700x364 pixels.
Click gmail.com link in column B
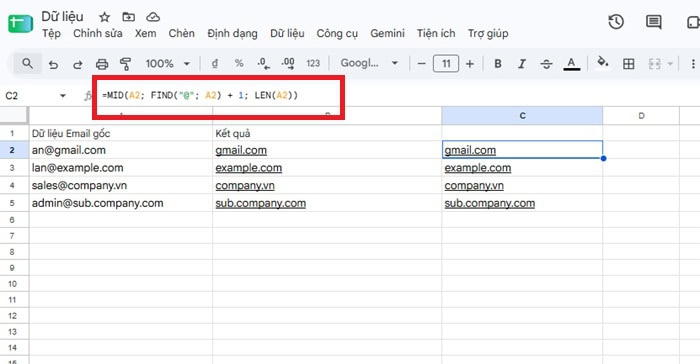pos(241,151)
